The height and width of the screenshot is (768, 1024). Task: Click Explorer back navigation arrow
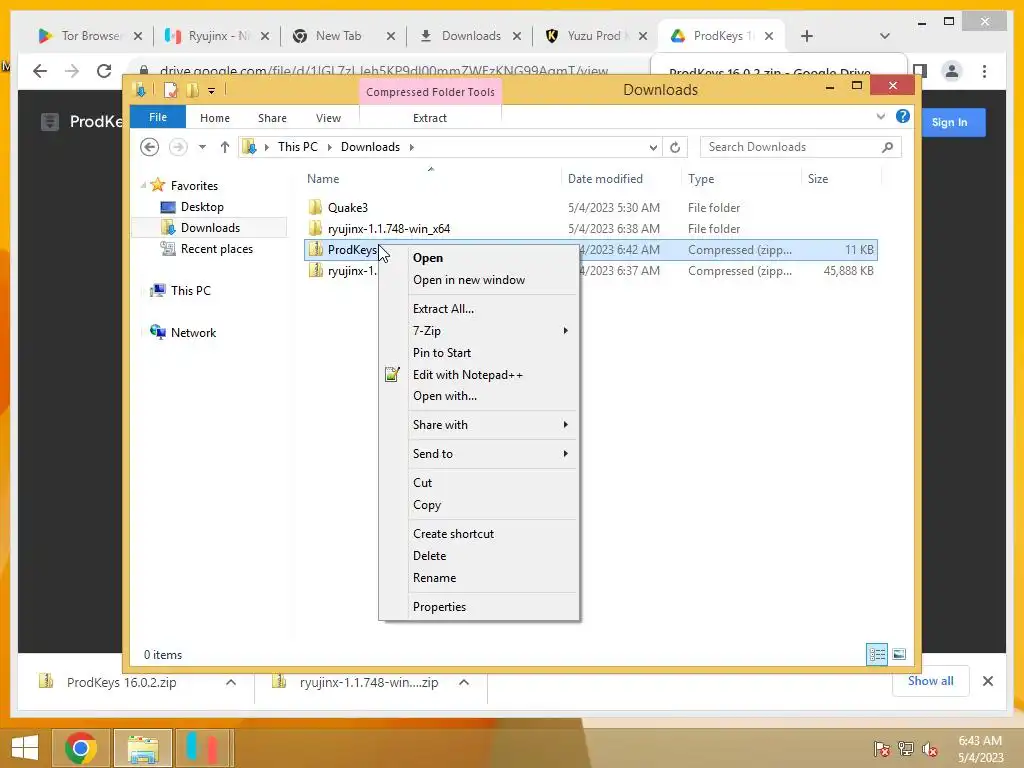(x=150, y=147)
